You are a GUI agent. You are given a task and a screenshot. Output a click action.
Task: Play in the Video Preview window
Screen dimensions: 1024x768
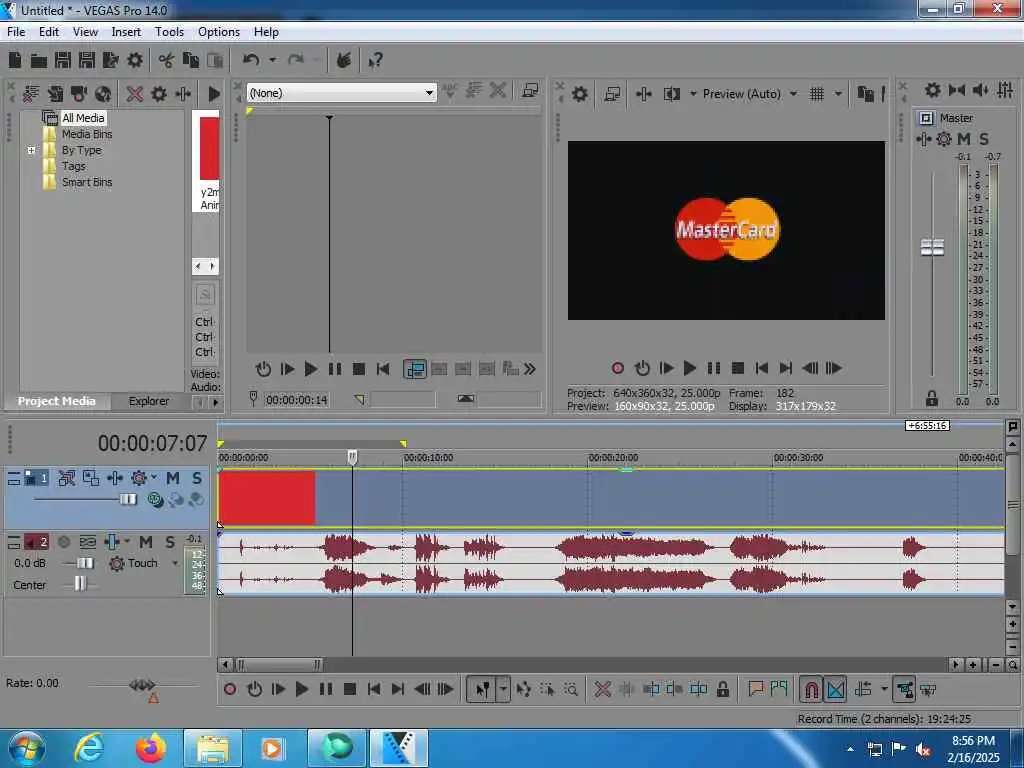click(x=689, y=368)
